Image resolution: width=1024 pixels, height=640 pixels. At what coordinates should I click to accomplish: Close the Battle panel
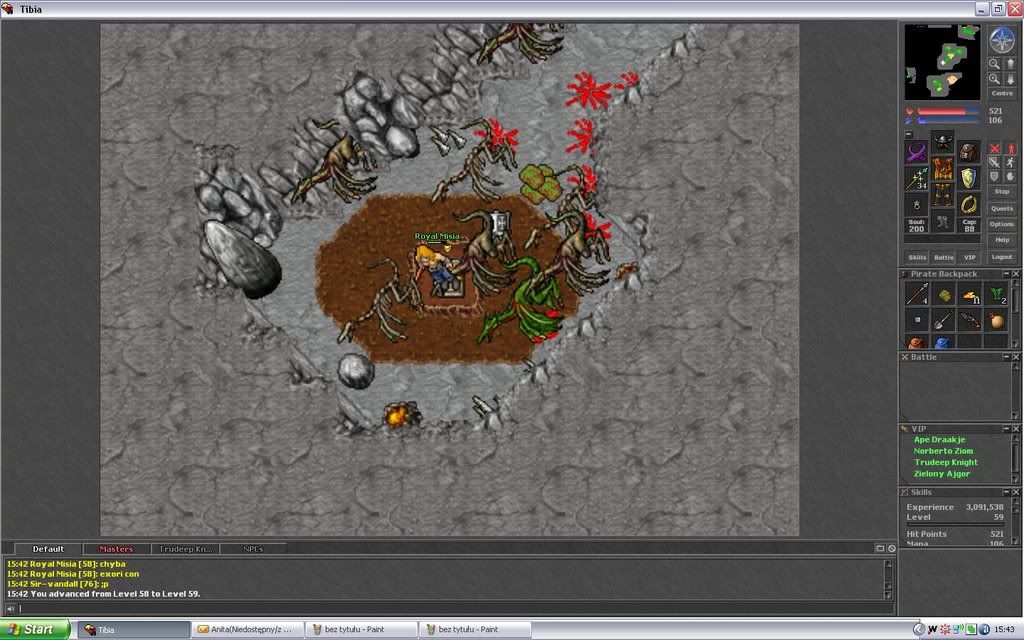pos(1016,357)
